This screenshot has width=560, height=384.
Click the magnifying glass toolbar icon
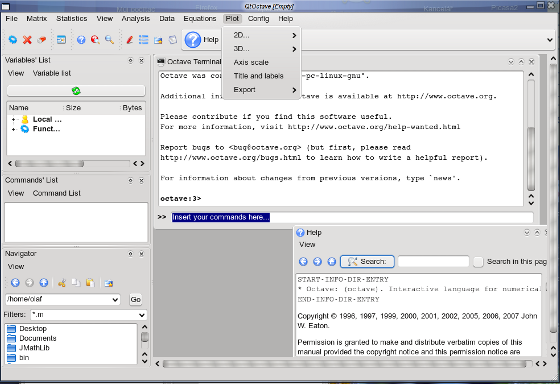[x=109, y=40]
